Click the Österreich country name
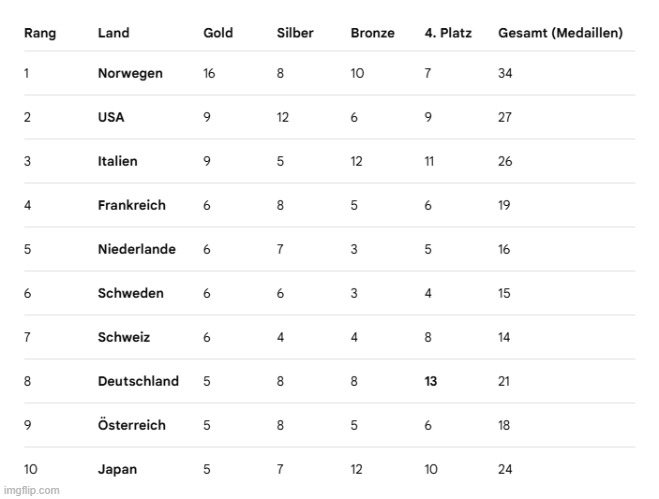 click(x=132, y=426)
